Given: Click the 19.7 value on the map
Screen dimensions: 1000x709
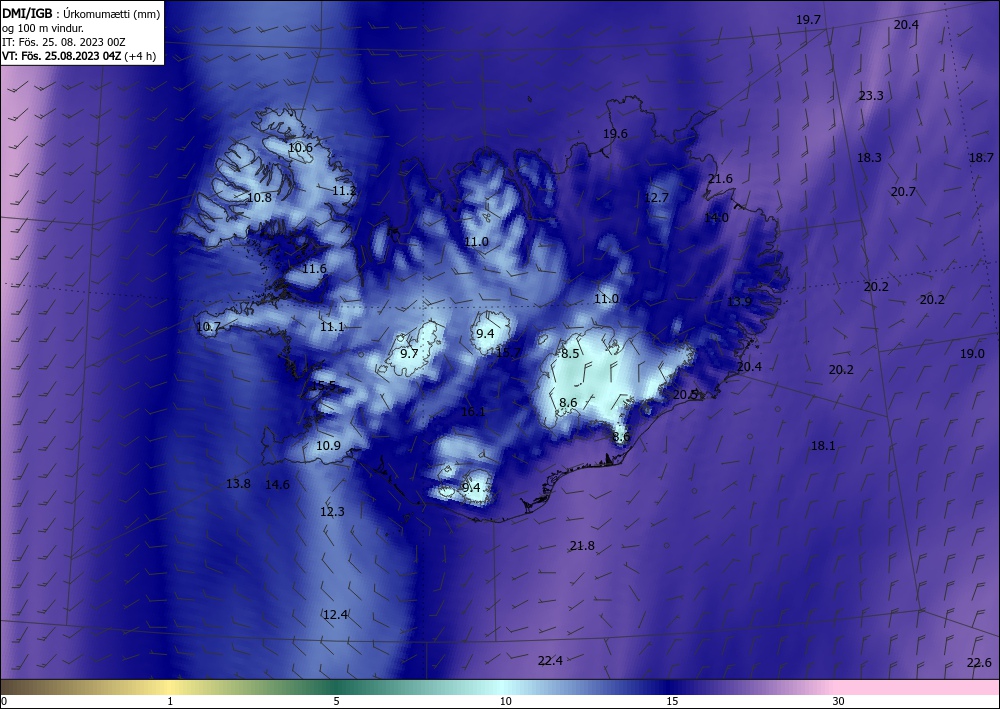Looking at the screenshot, I should [x=808, y=20].
